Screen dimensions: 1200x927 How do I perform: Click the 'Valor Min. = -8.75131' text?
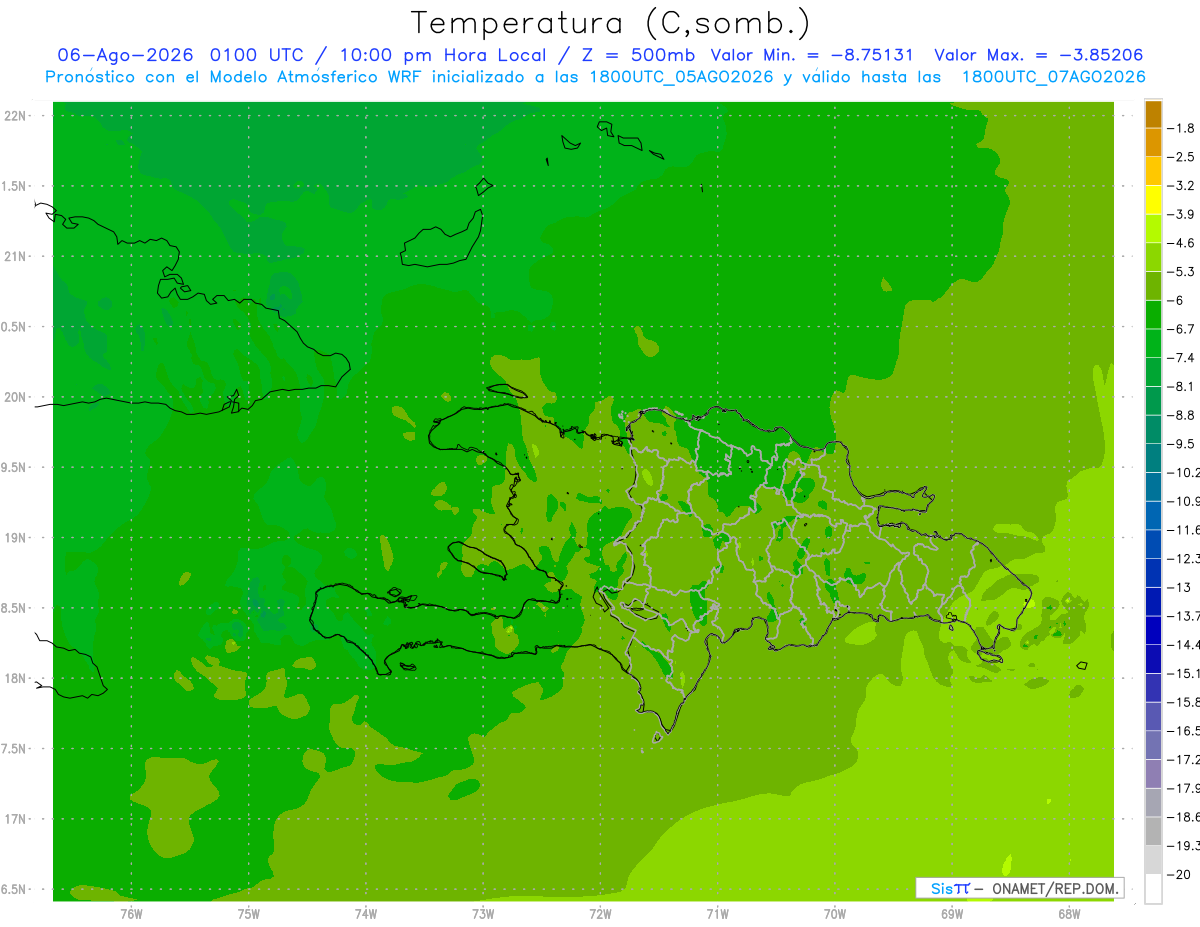pos(811,55)
